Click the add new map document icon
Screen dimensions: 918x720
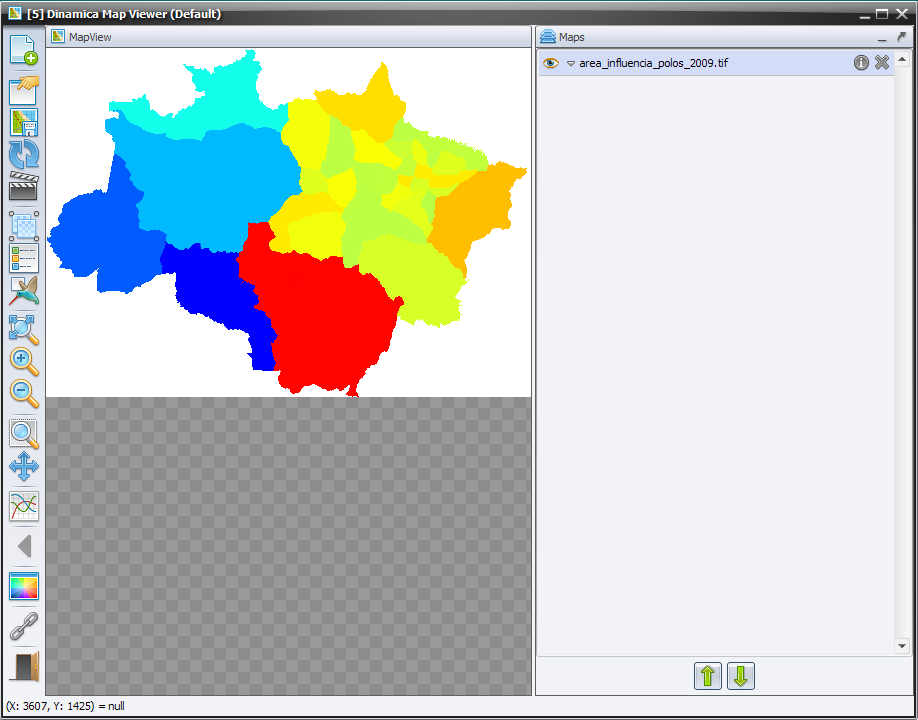24,50
